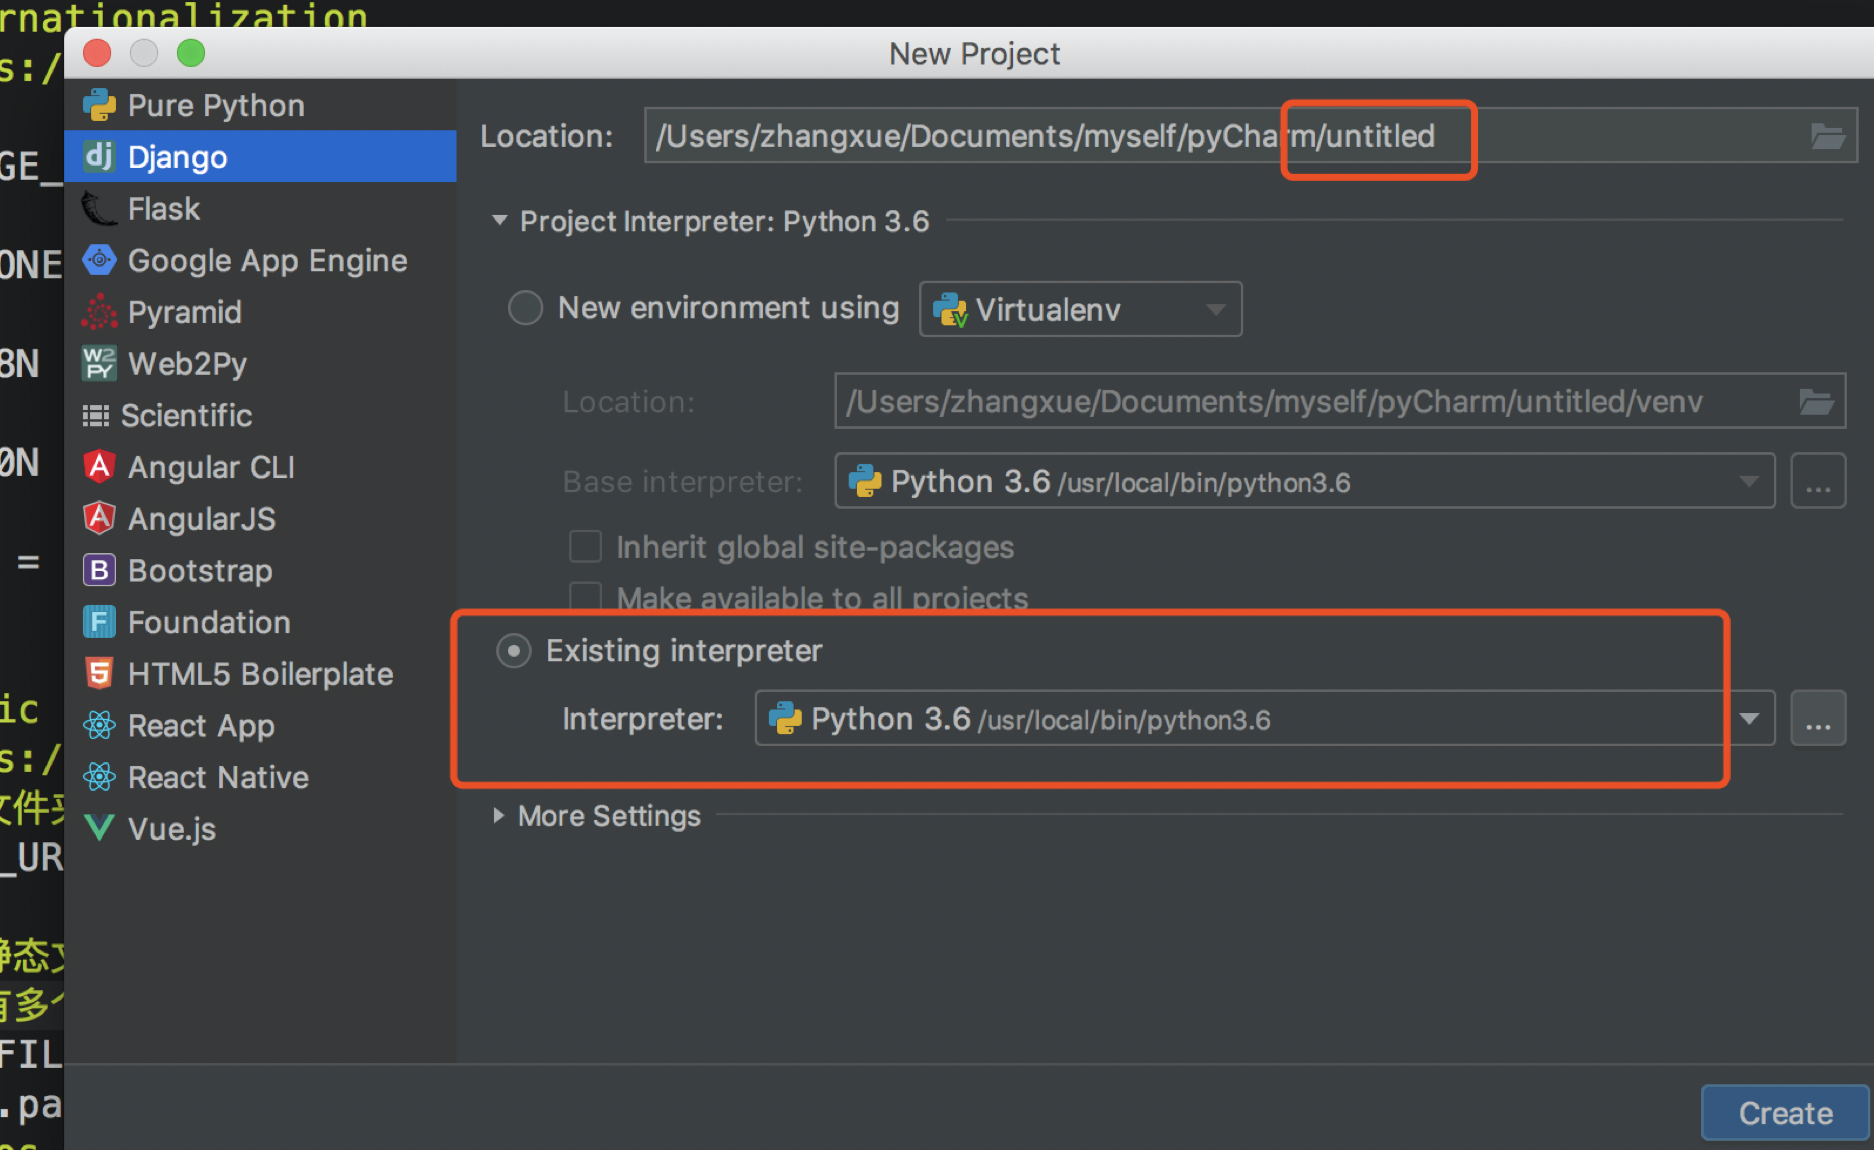Open existing Interpreter dropdown arrow
The height and width of the screenshot is (1150, 1874).
(x=1749, y=718)
